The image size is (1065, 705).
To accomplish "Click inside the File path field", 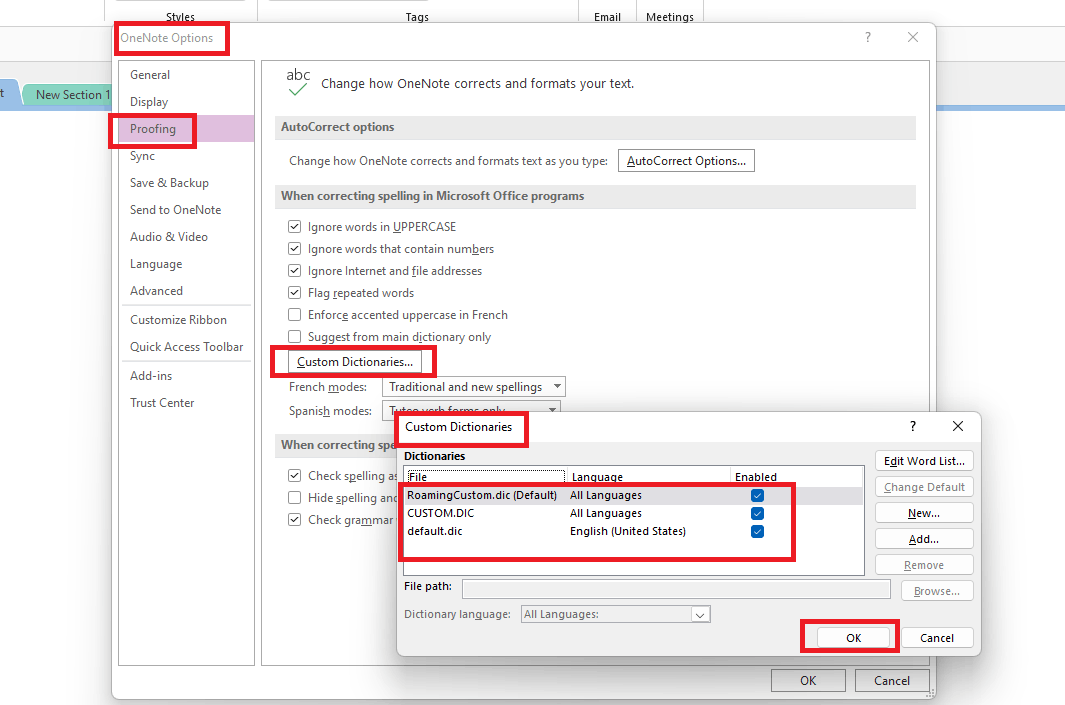I will tap(675, 588).
